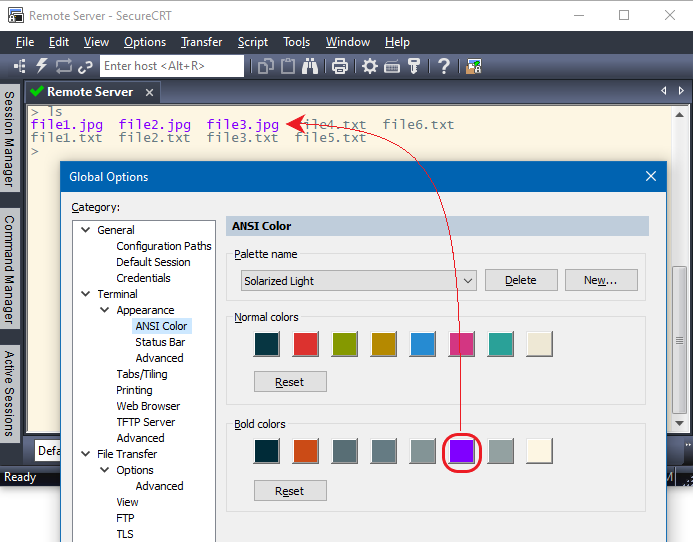Screen dimensions: 693x542
Task: Select Web Browser in category tree
Action: [148, 406]
